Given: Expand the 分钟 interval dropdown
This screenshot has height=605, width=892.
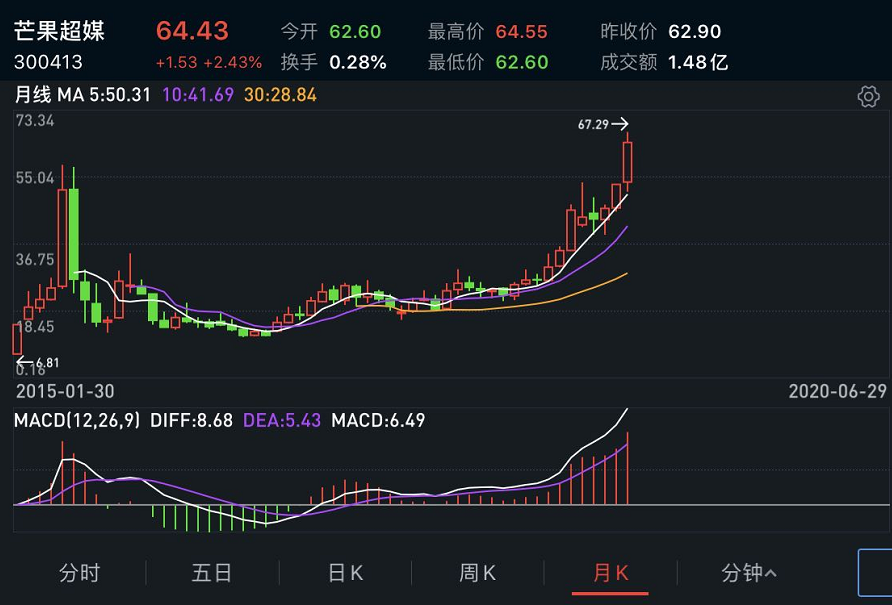Looking at the screenshot, I should [748, 573].
